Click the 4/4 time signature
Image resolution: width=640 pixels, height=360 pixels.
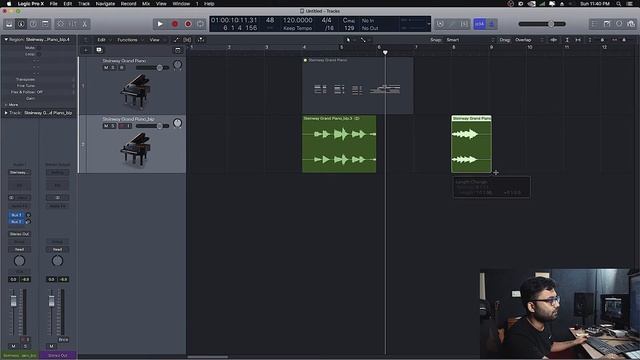pyautogui.click(x=327, y=20)
